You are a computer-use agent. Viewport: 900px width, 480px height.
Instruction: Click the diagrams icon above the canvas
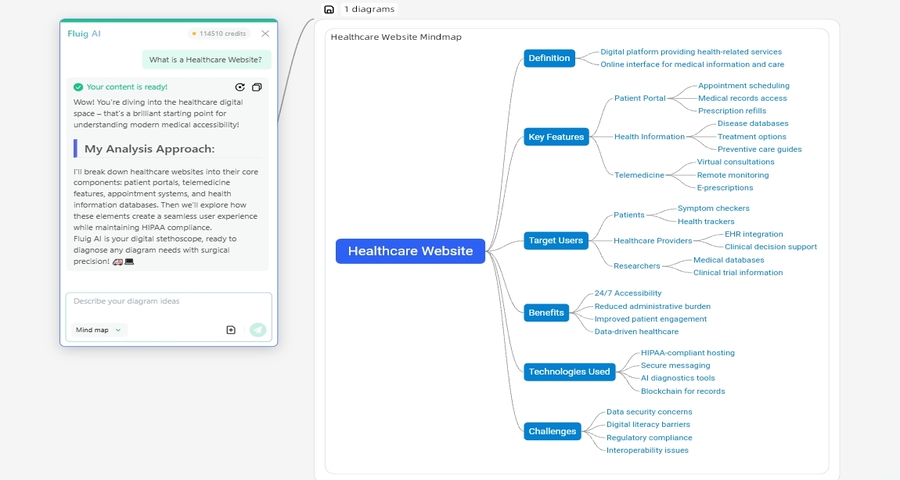tap(329, 9)
